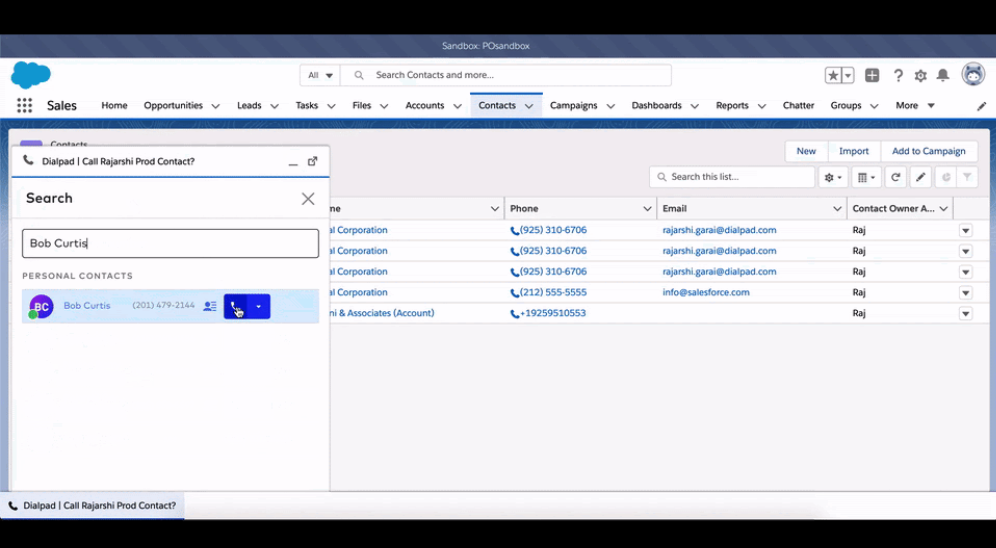Expand the Leads tab chevron

tap(274, 106)
